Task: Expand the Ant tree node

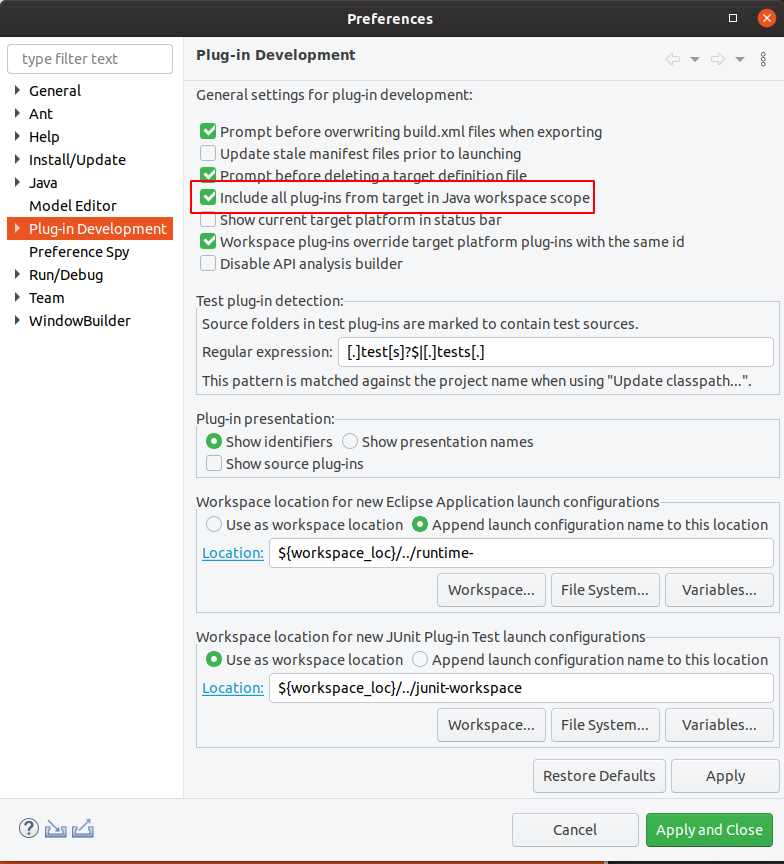Action: (x=17, y=114)
